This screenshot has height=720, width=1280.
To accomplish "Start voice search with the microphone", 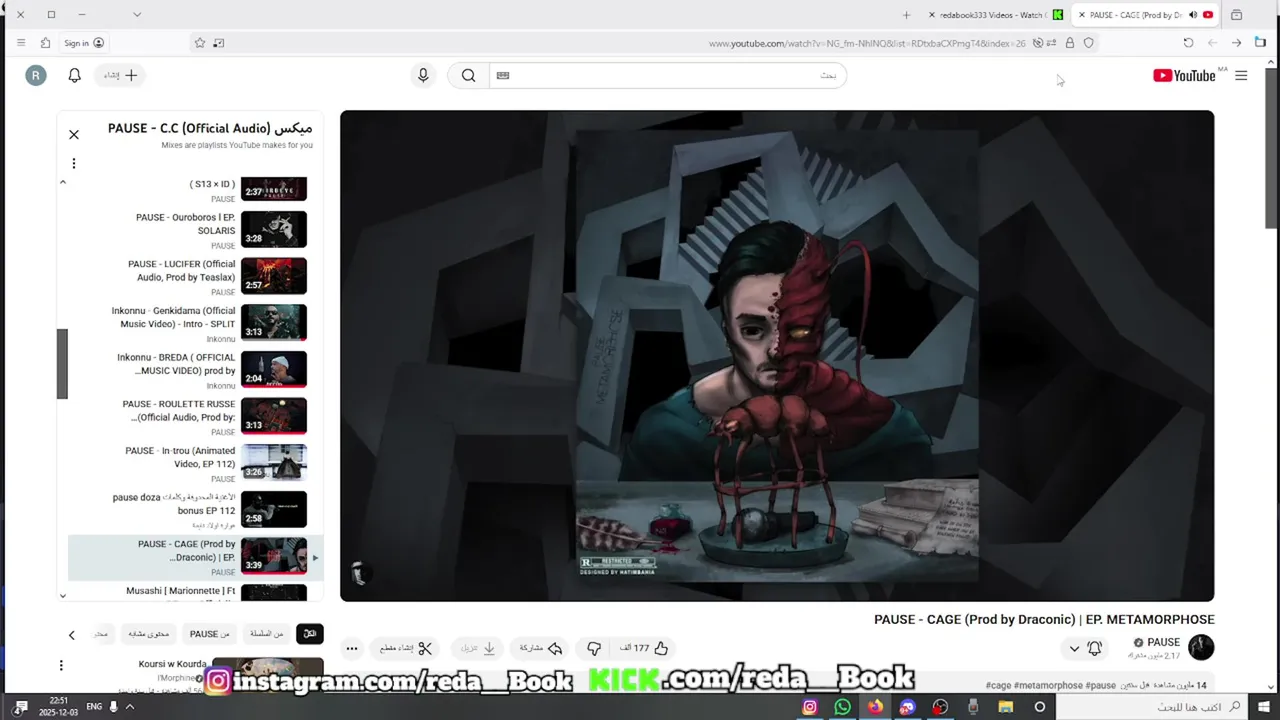I will [x=423, y=75].
